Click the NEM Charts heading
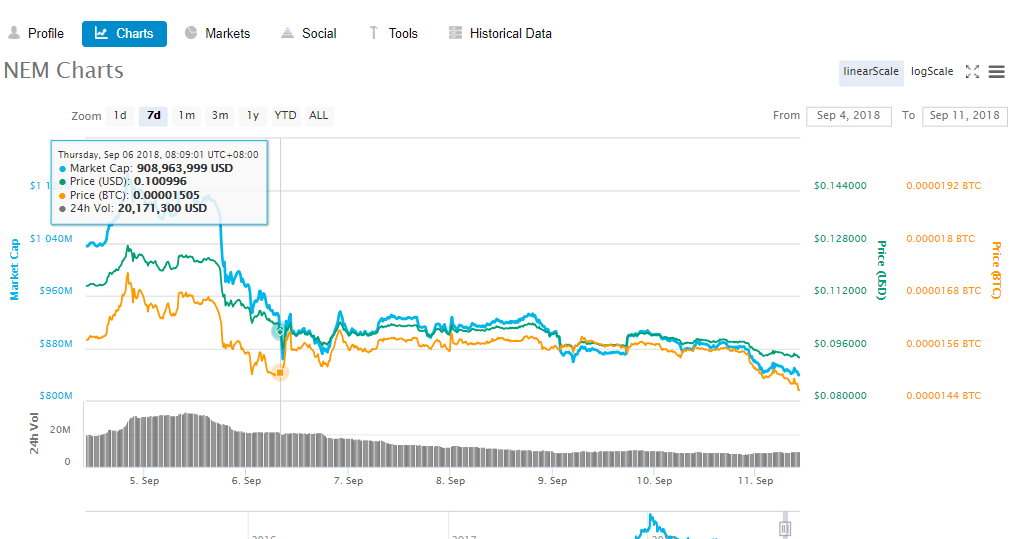Screen dimensions: 1018x539 click(64, 70)
